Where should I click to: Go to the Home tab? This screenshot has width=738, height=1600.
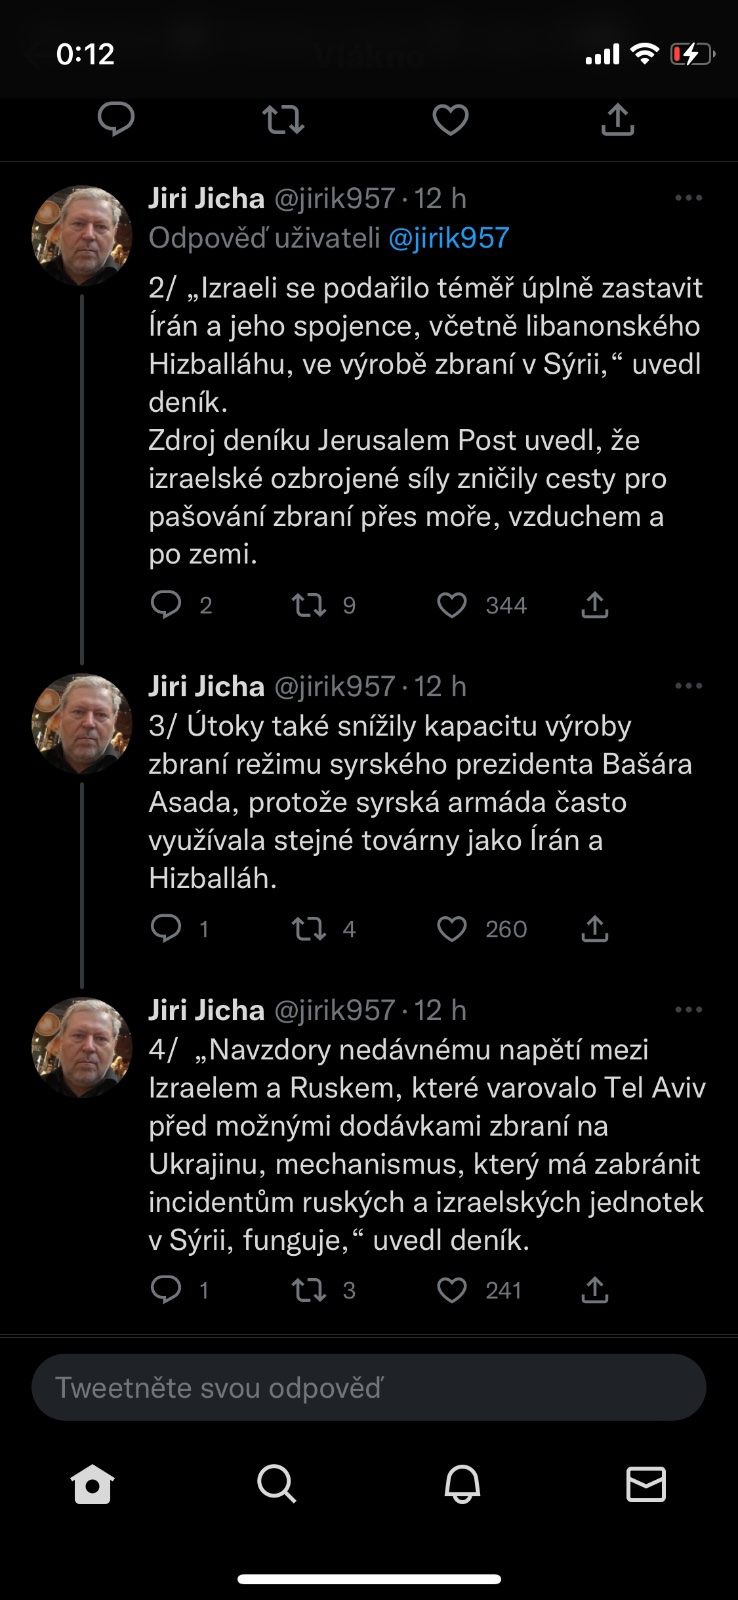click(x=93, y=1484)
